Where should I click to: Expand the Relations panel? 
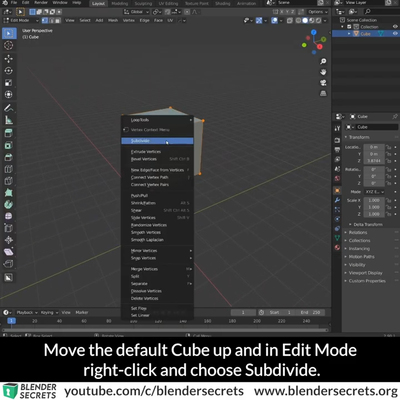tap(357, 232)
